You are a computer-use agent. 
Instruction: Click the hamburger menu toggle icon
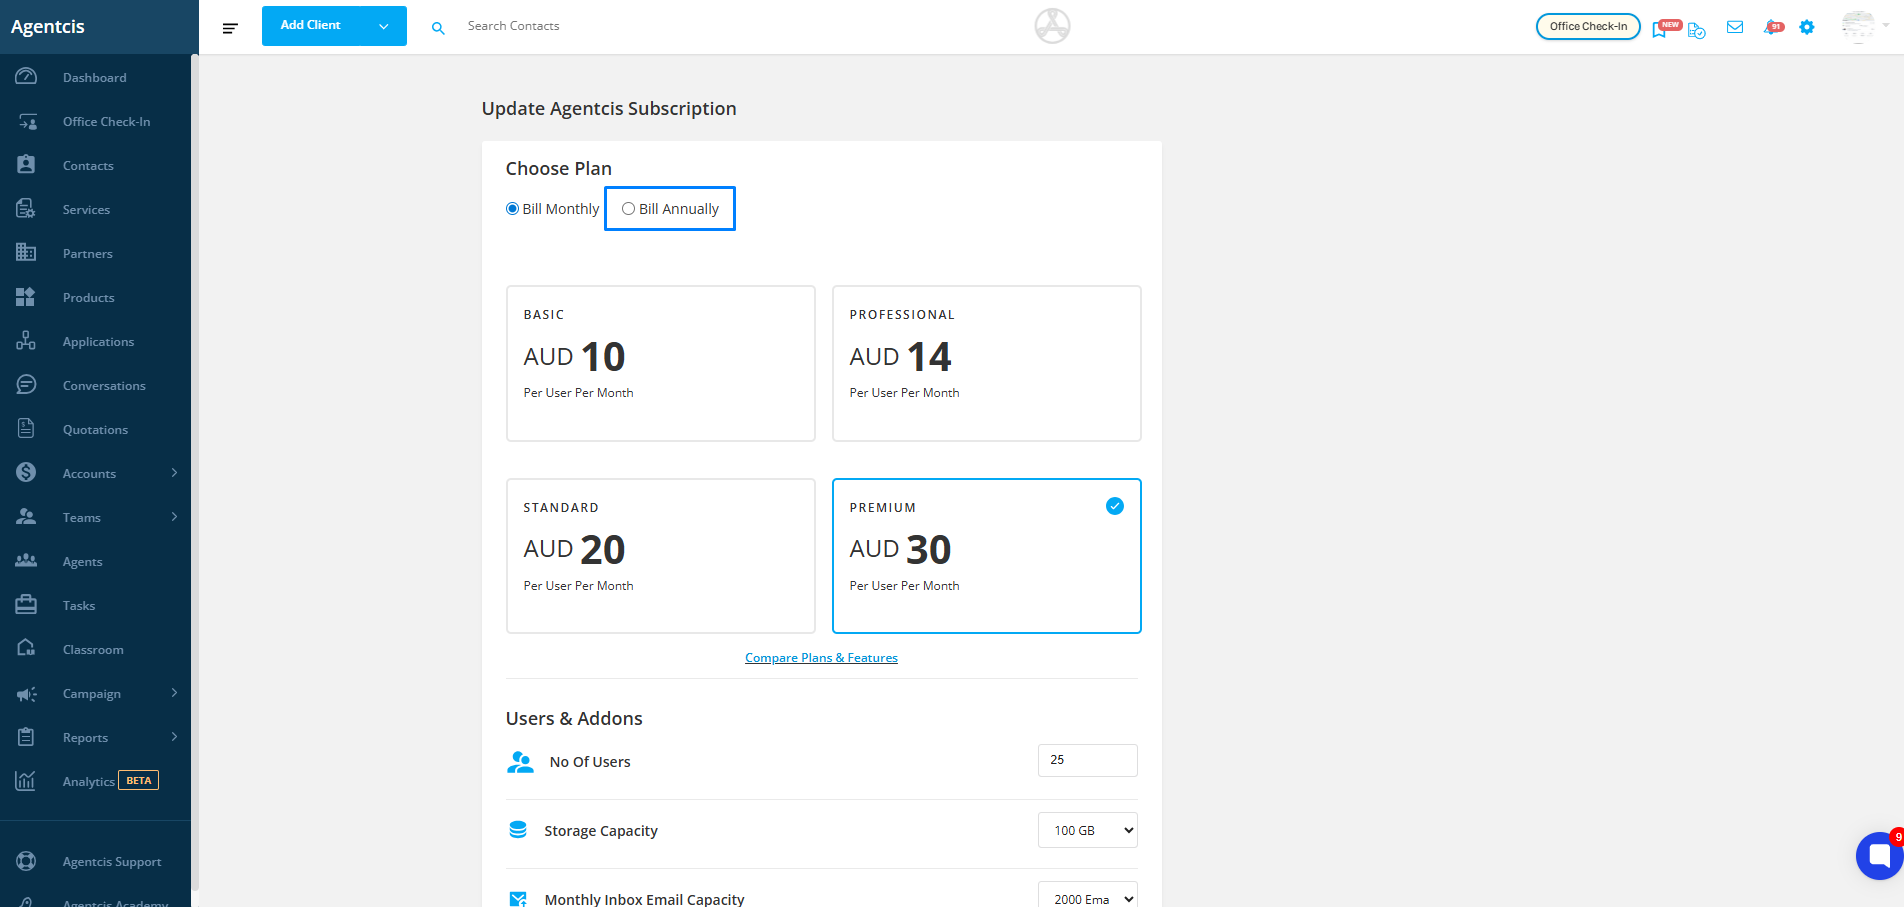(230, 28)
